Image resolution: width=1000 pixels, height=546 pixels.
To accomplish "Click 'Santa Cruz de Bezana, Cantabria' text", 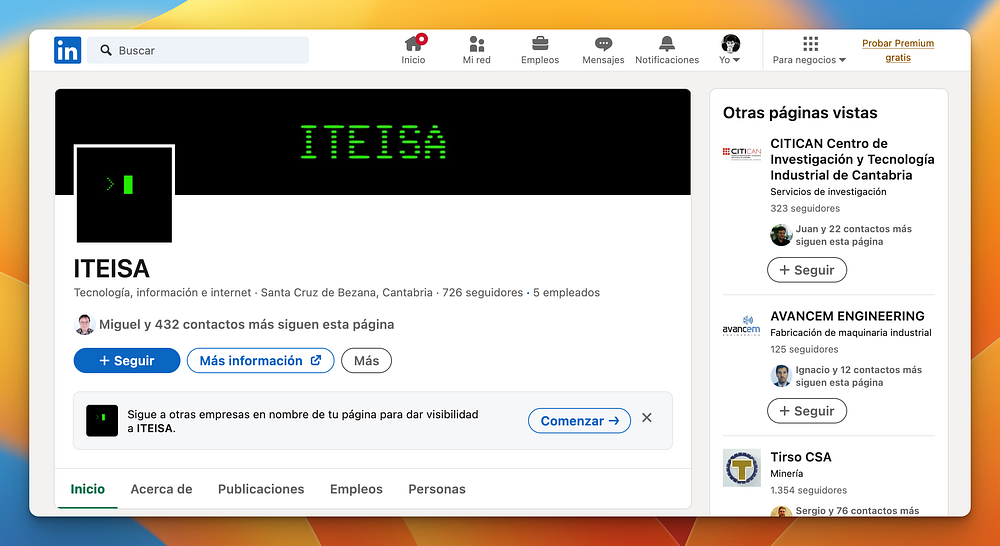I will (347, 293).
